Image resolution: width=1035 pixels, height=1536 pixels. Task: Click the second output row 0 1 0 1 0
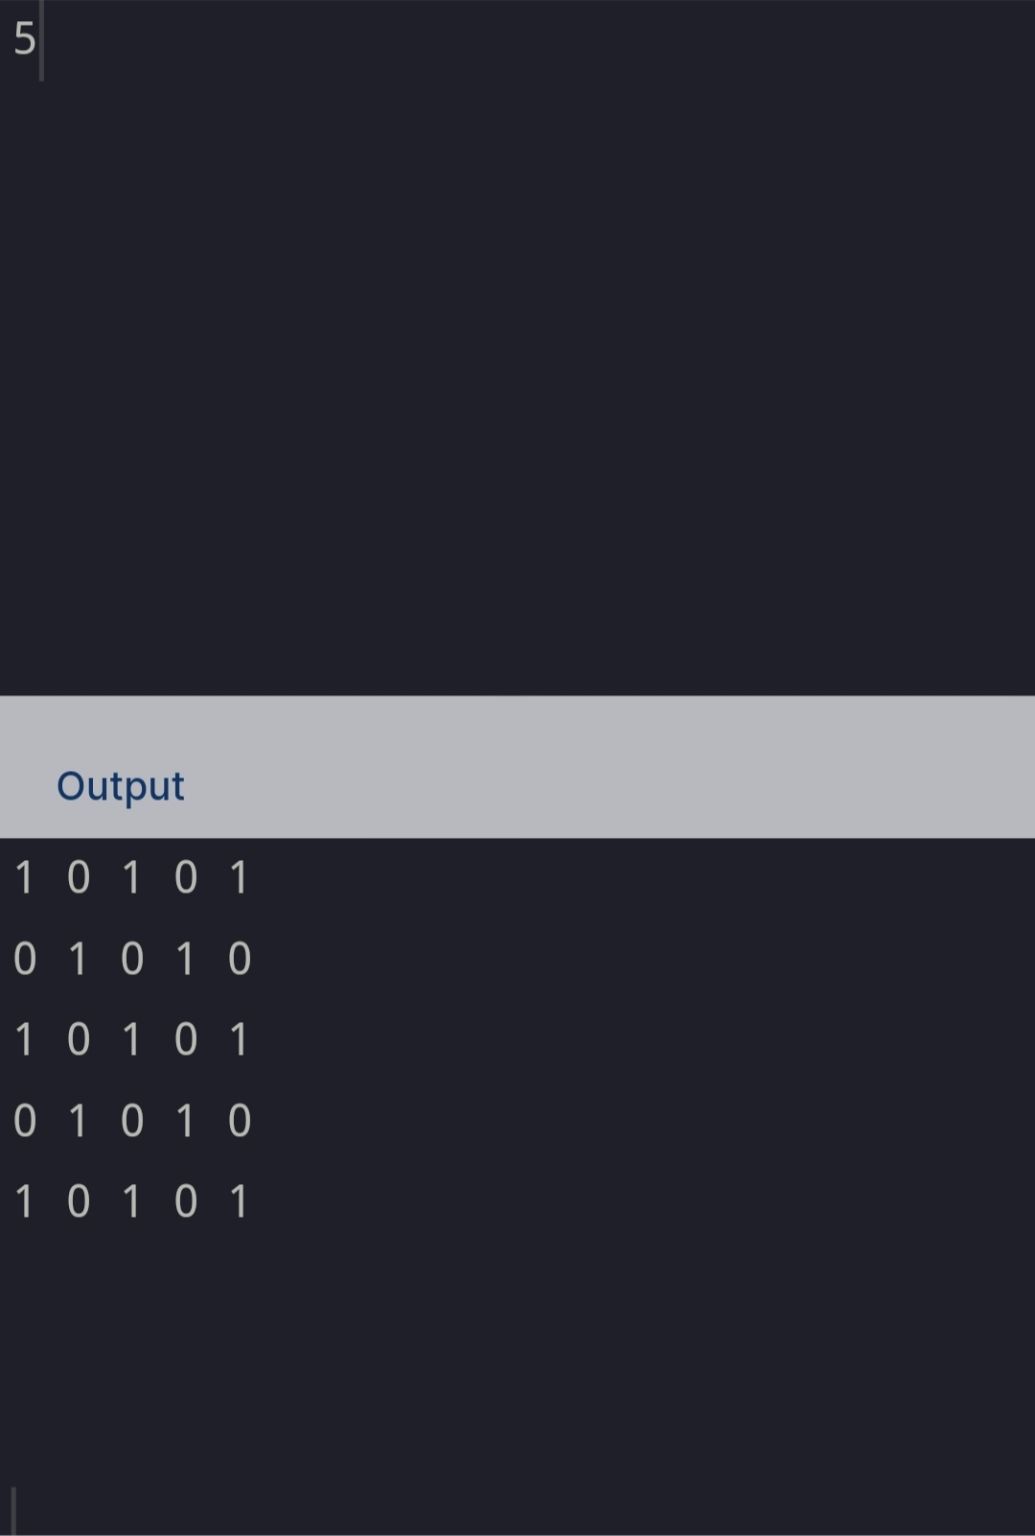131,959
